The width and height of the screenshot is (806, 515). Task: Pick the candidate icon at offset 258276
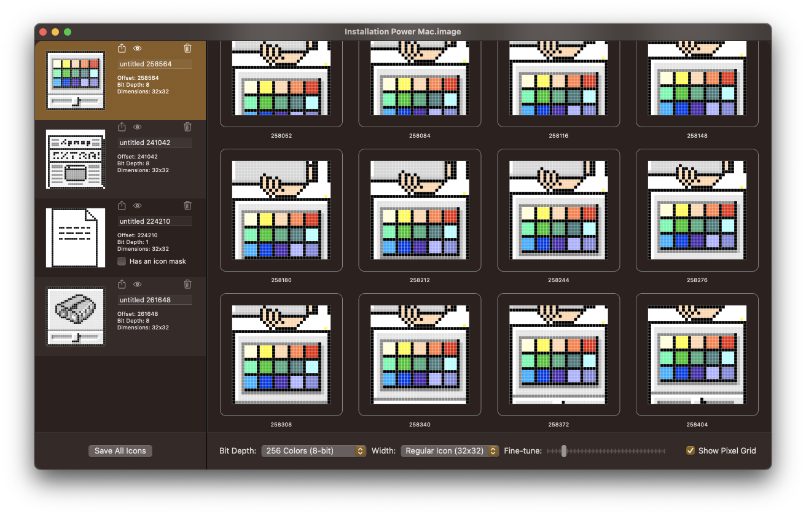[x=697, y=210]
